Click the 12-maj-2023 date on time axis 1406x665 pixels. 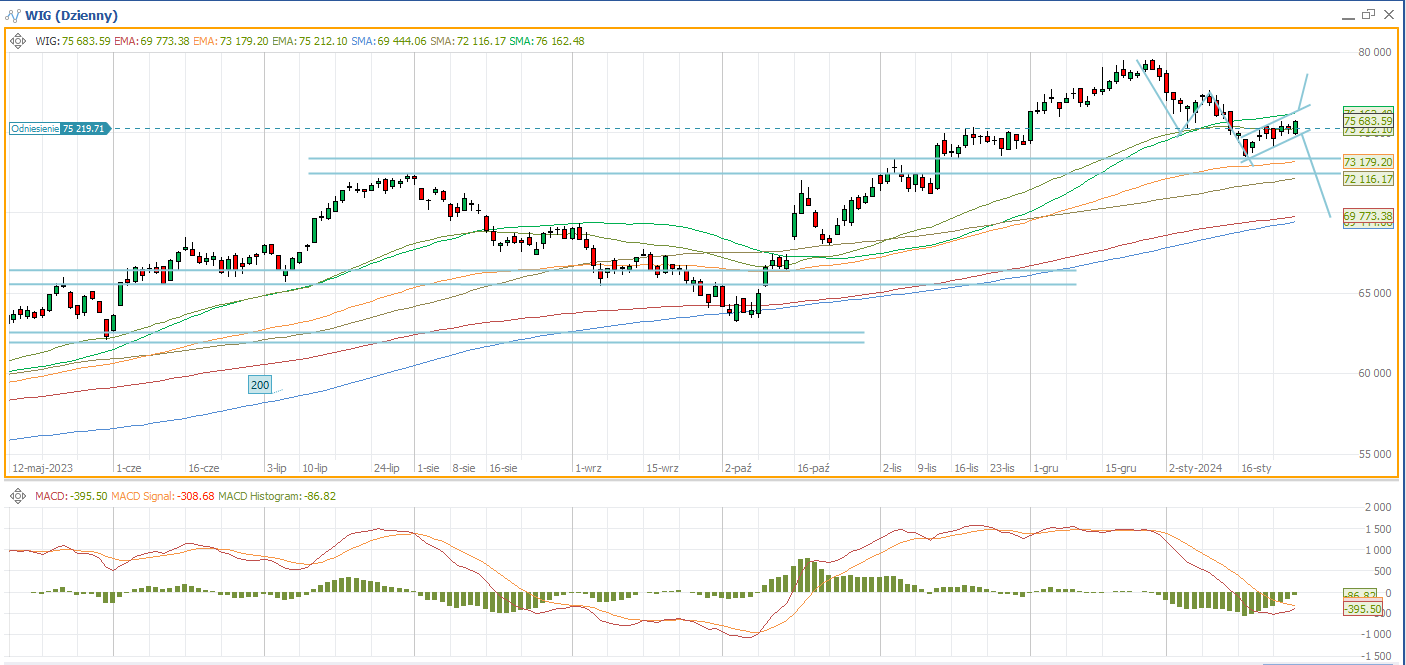tap(44, 468)
